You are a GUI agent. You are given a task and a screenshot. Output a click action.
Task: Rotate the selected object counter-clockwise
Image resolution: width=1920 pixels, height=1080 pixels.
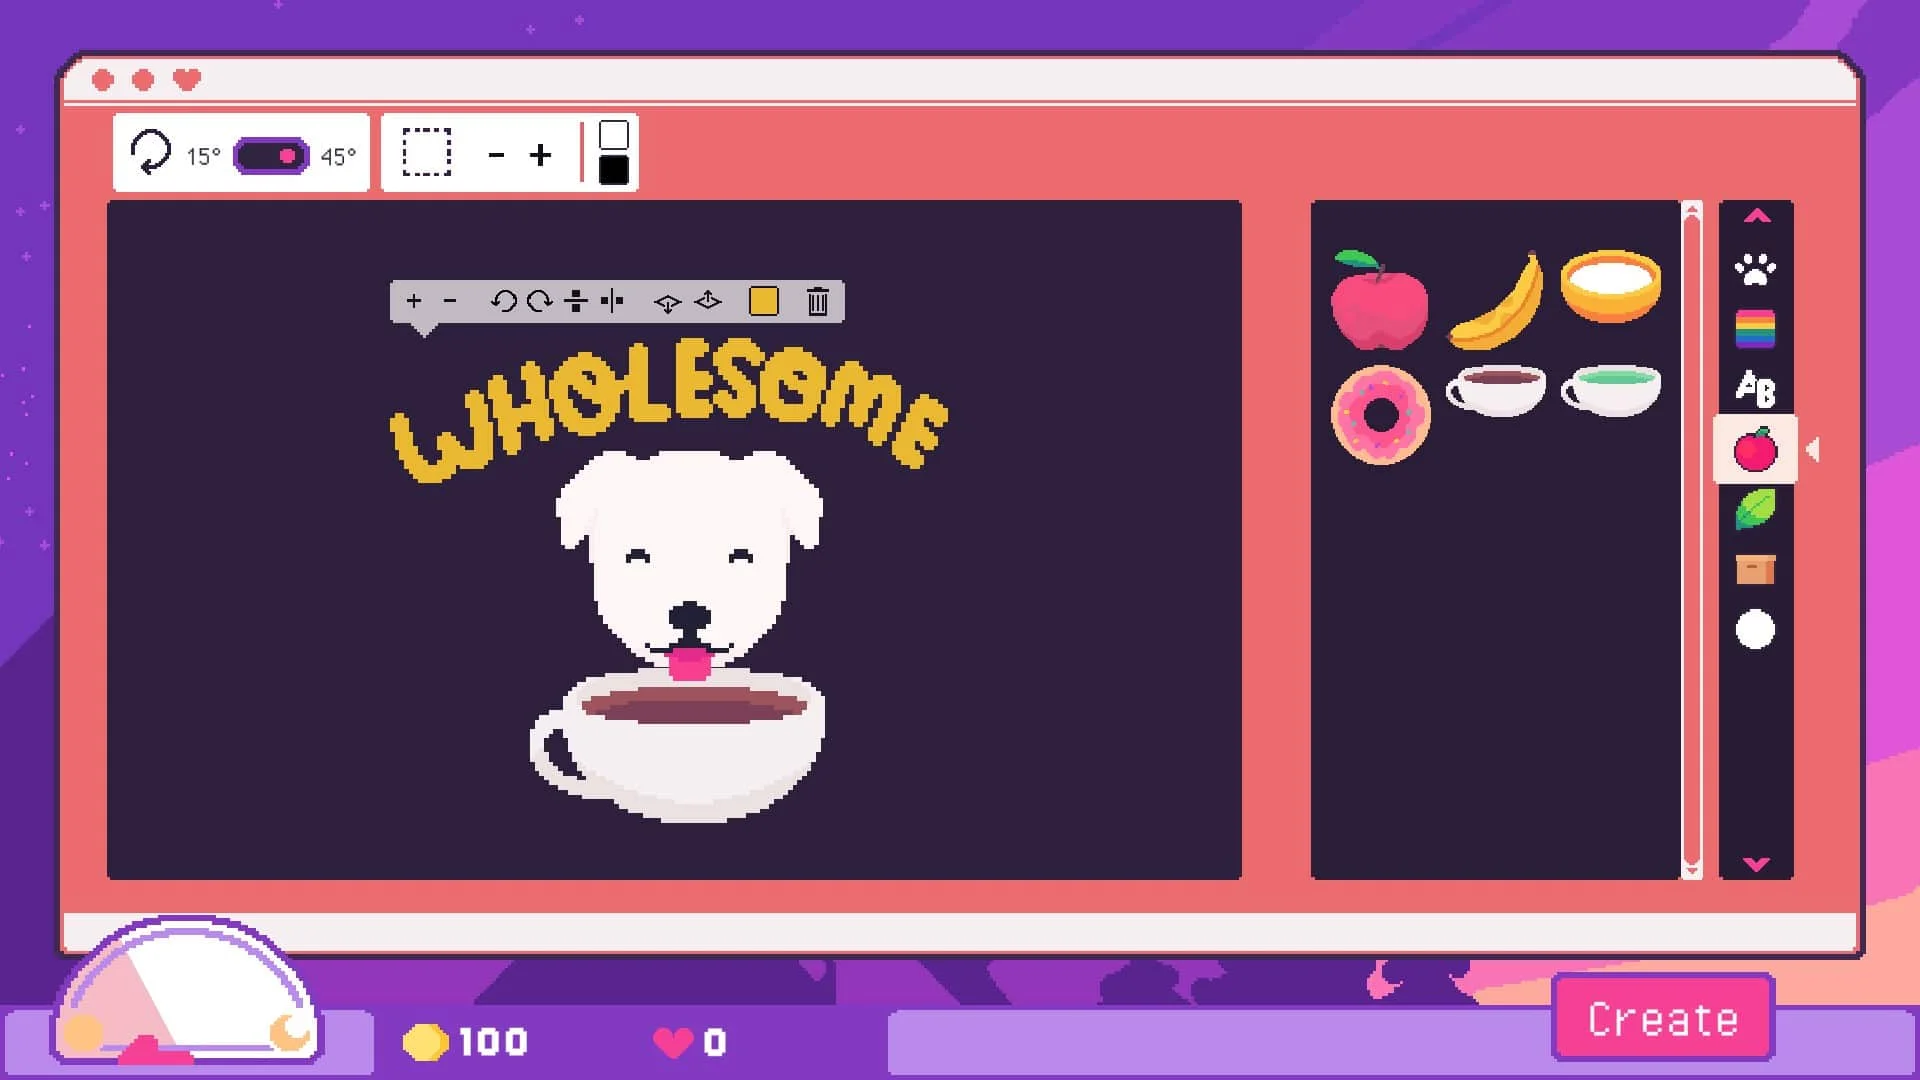(503, 301)
